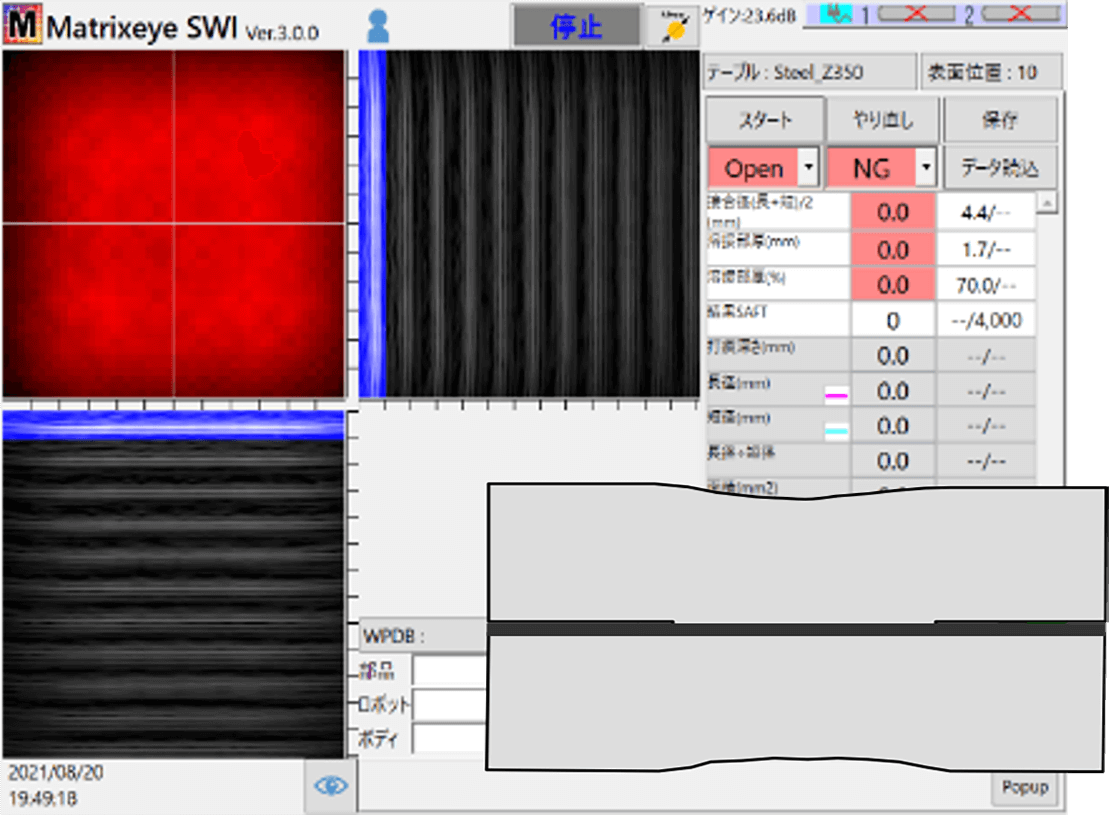Click the user profile icon
This screenshot has height=815, width=1113.
click(x=378, y=25)
